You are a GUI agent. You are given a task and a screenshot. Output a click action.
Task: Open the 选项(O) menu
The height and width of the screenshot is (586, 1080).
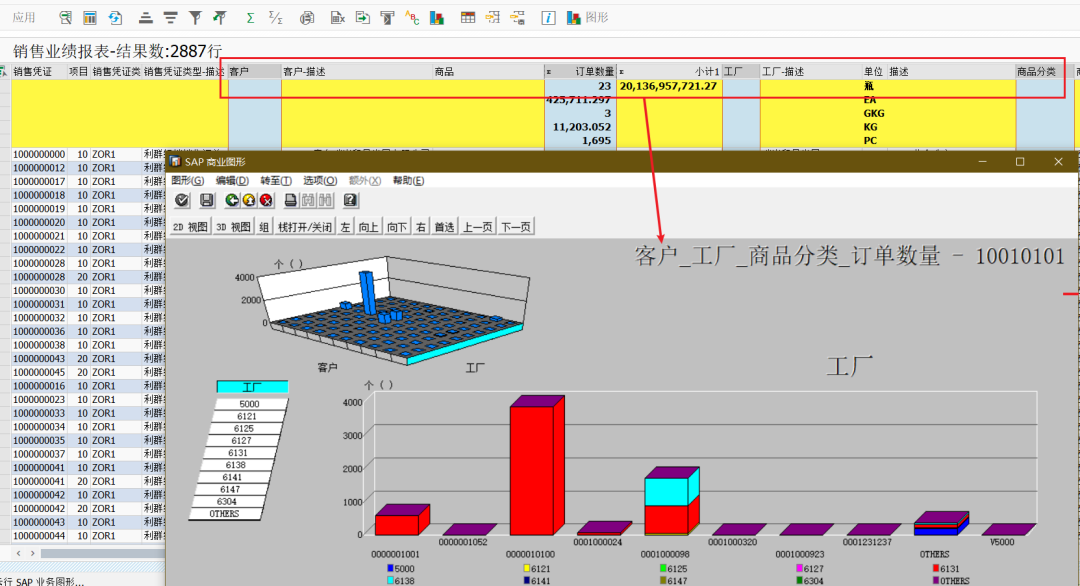pos(320,180)
